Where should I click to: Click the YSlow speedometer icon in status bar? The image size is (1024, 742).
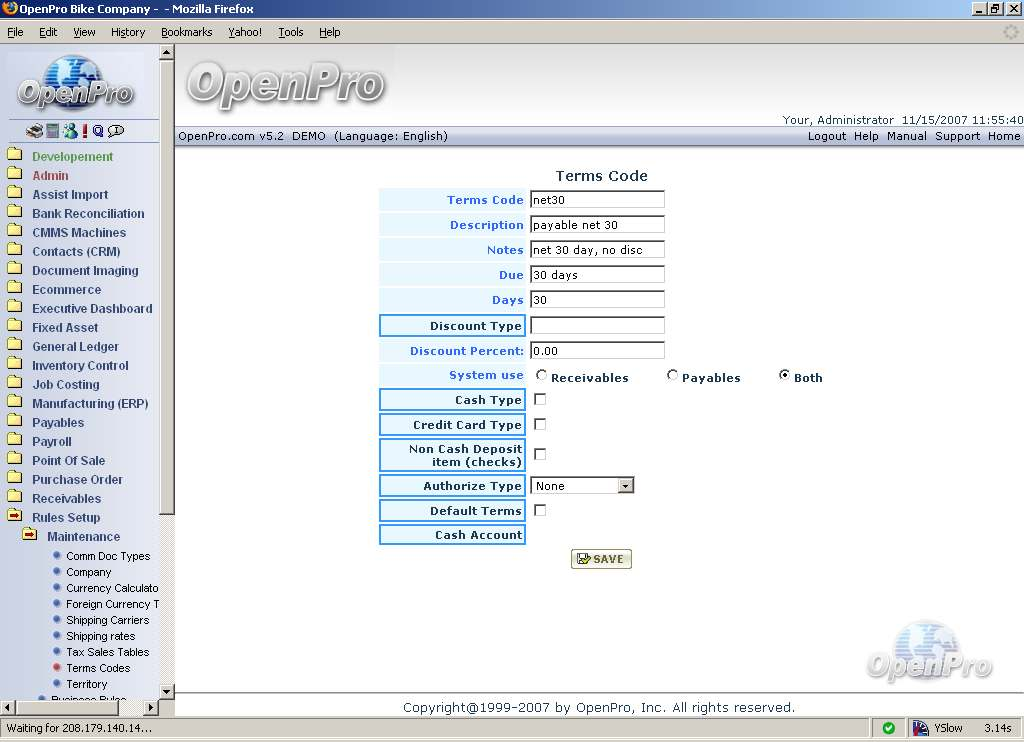921,728
